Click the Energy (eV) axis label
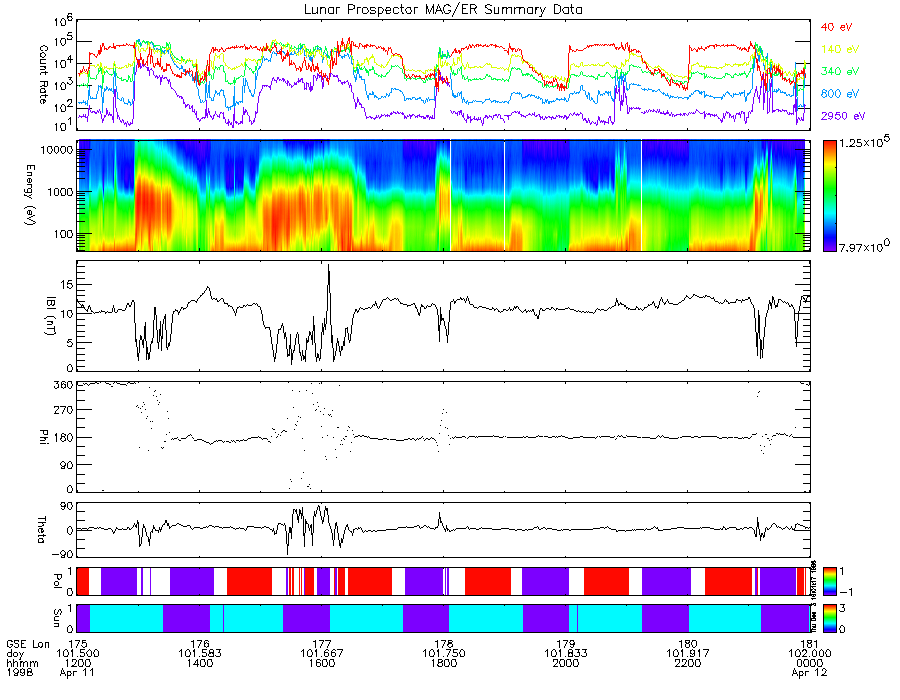The image size is (900, 700). click(30, 195)
